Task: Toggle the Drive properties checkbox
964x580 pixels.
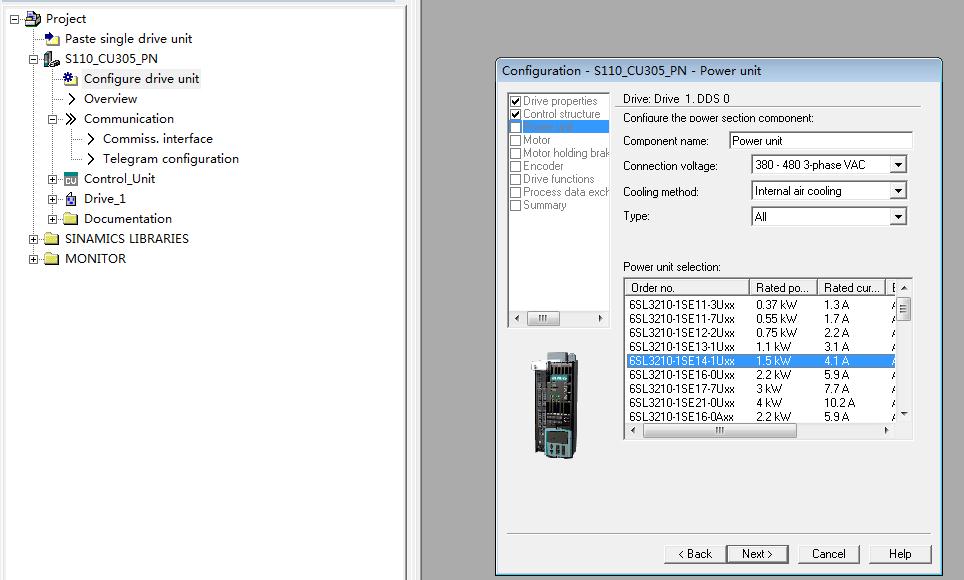Action: point(516,101)
